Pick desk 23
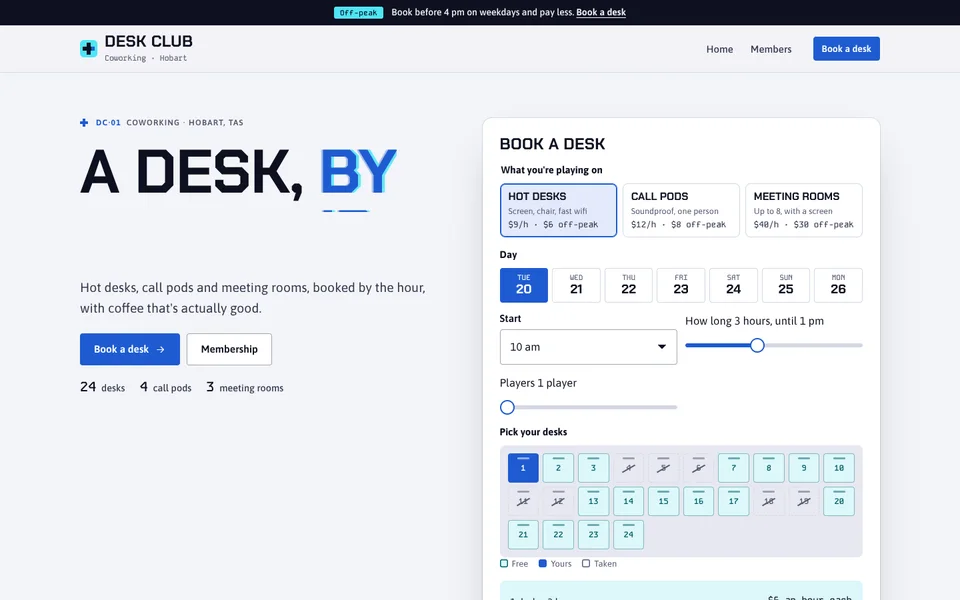The height and width of the screenshot is (600, 960). [x=593, y=534]
